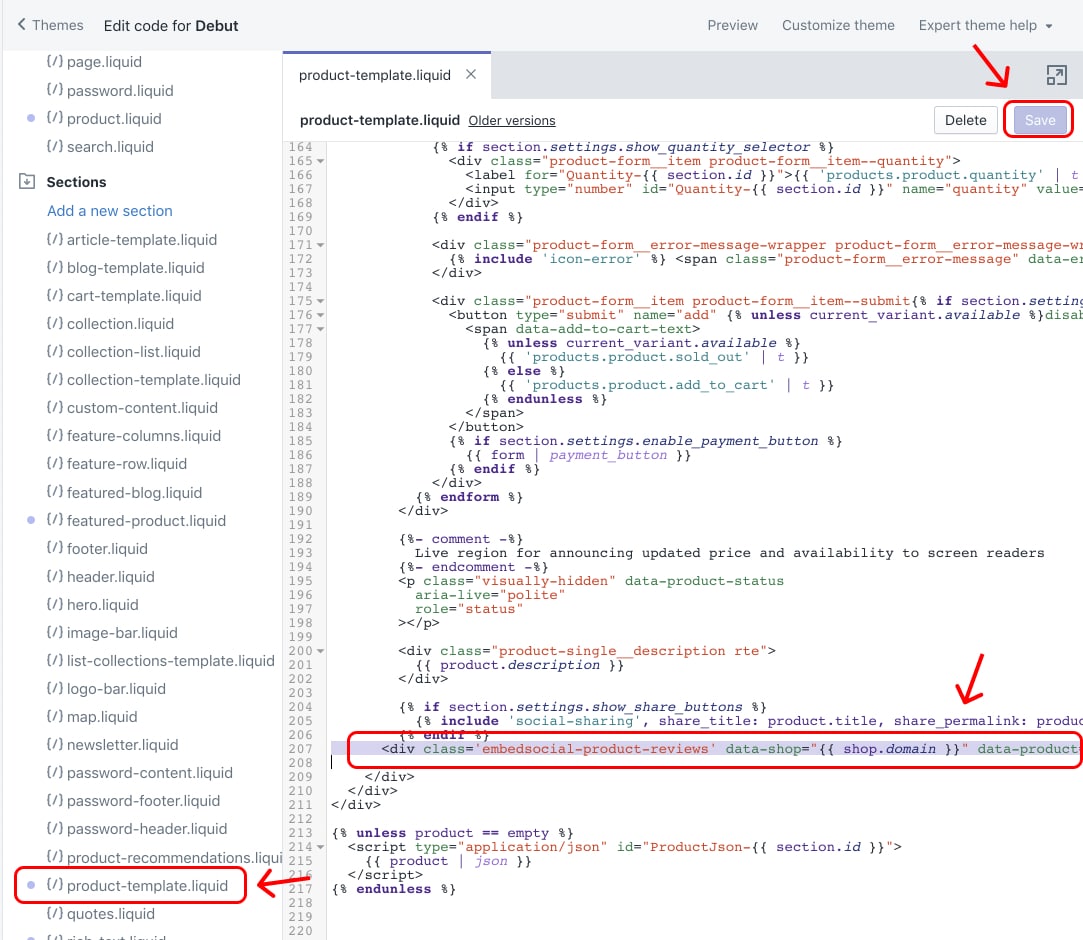Click the code icon beside map.liquid

(55, 717)
